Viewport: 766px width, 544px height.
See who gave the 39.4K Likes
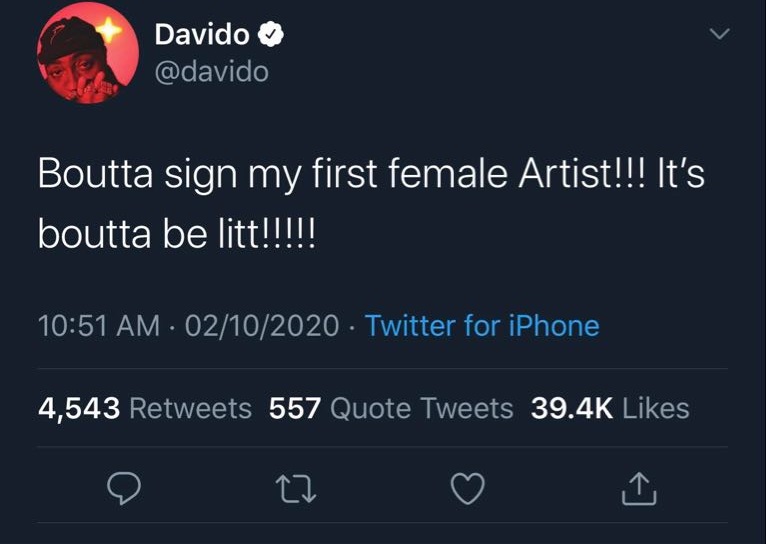[609, 408]
